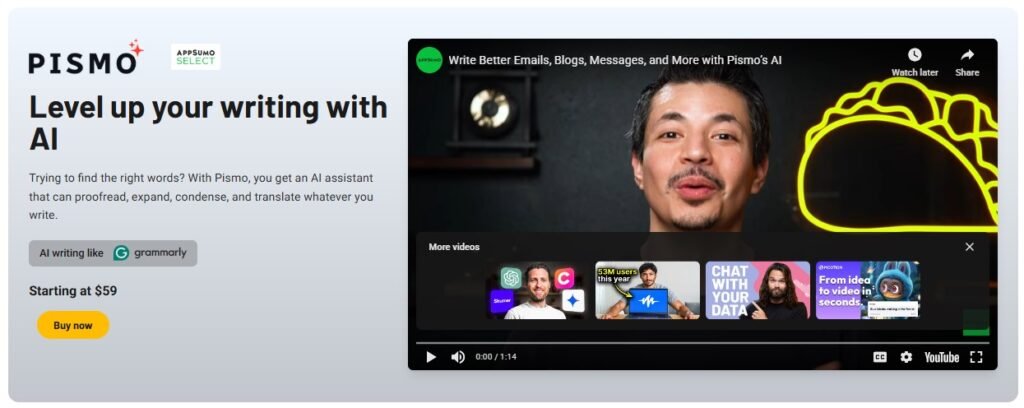The height and width of the screenshot is (408, 1024).
Task: Open the video settings gear
Action: point(906,357)
